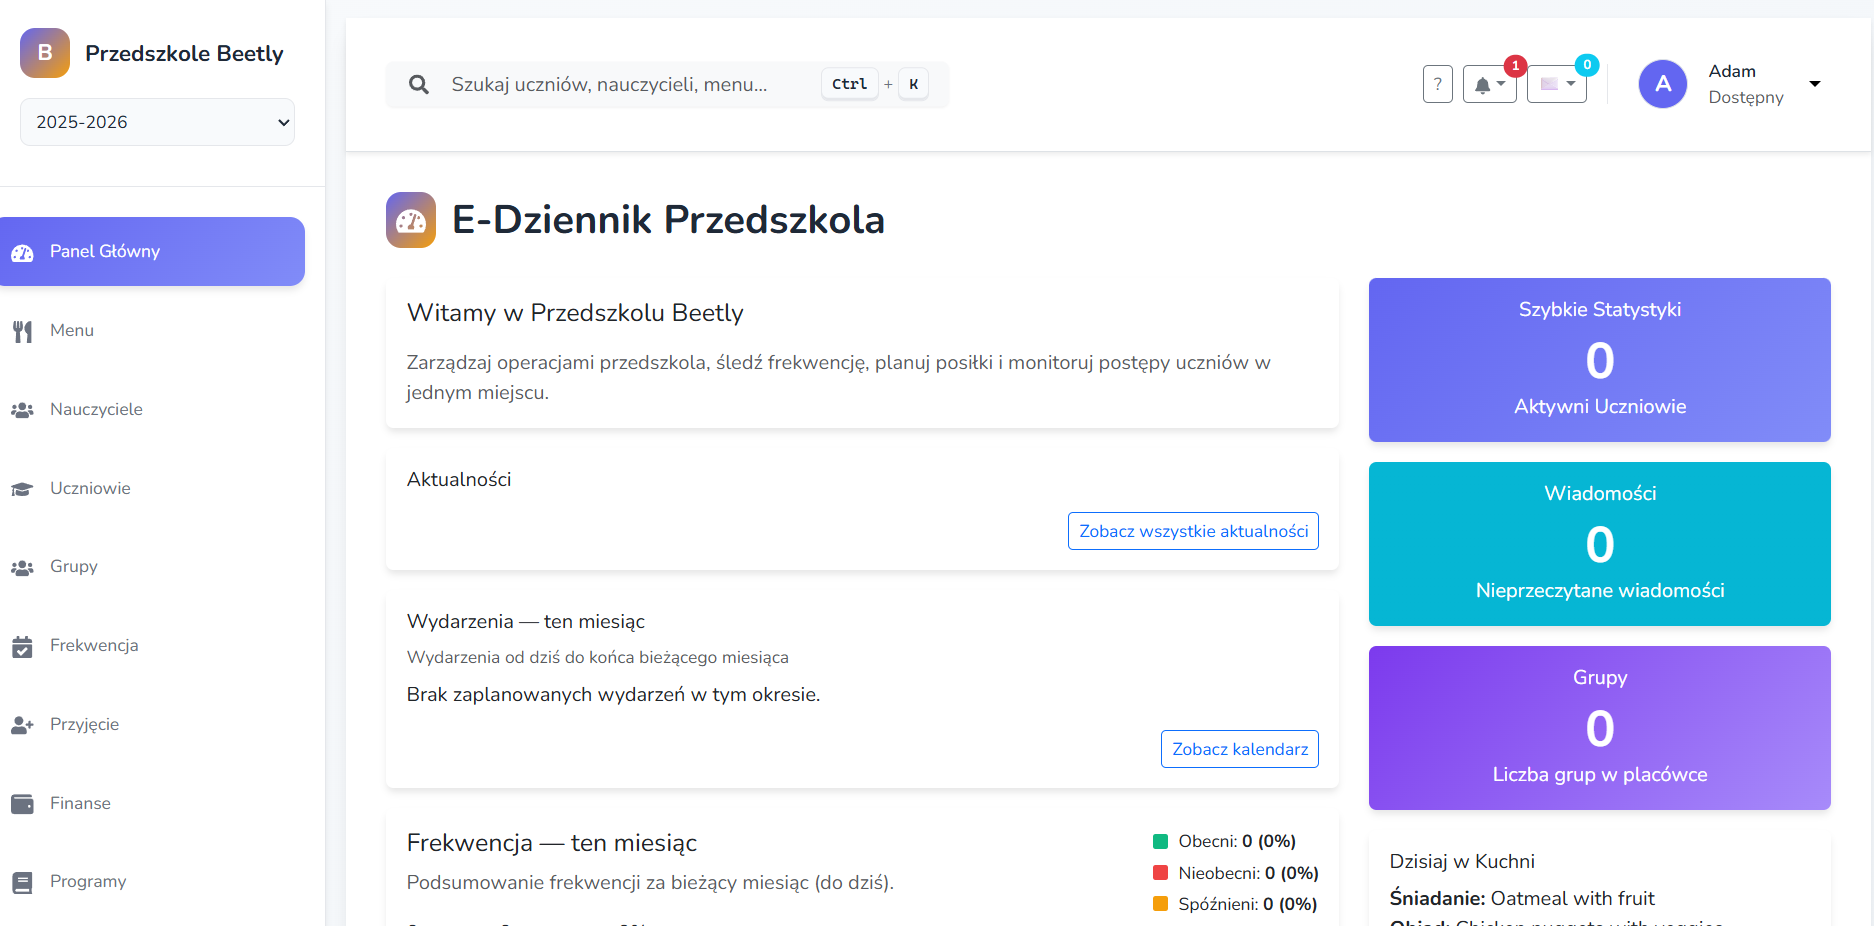Open the school year 2025-2026 dropdown
The width and height of the screenshot is (1874, 926).
click(x=157, y=122)
